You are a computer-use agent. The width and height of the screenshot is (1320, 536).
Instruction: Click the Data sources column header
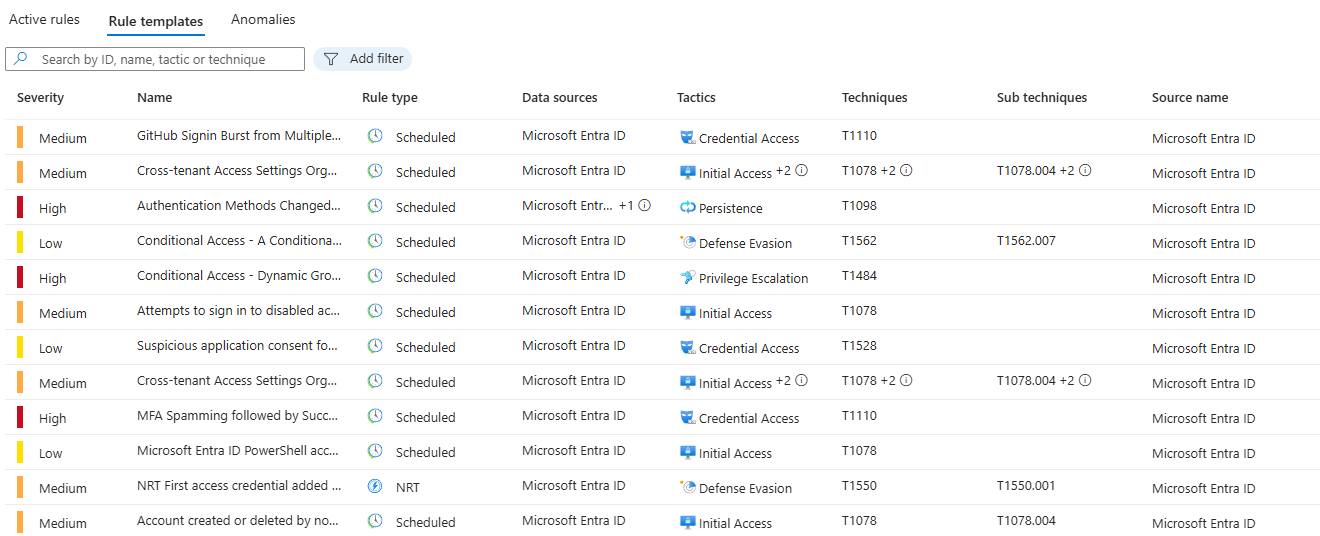point(560,98)
